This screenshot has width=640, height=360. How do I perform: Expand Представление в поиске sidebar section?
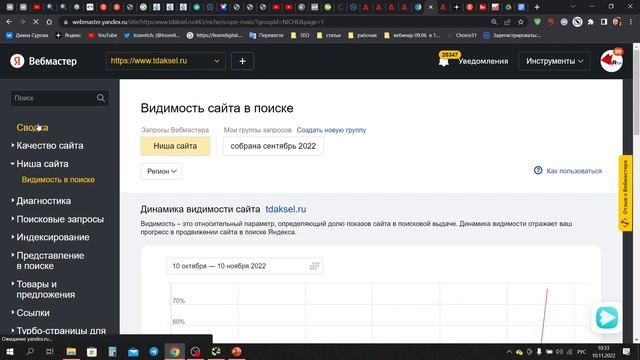click(x=50, y=260)
